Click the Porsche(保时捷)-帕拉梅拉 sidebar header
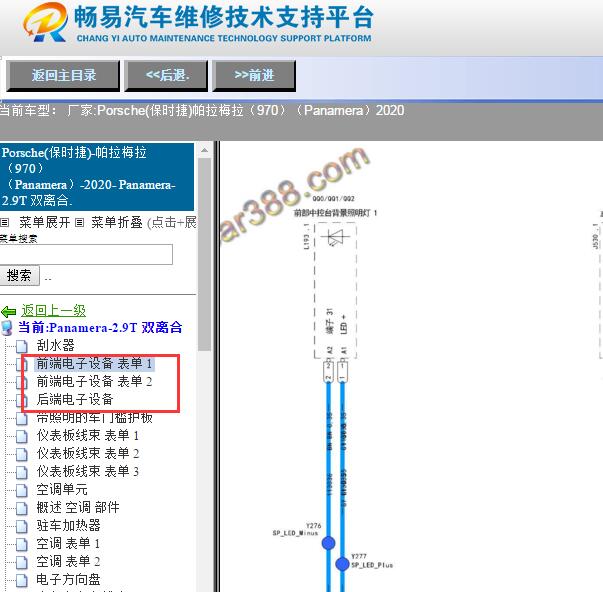The width and height of the screenshot is (603, 592). click(97, 177)
